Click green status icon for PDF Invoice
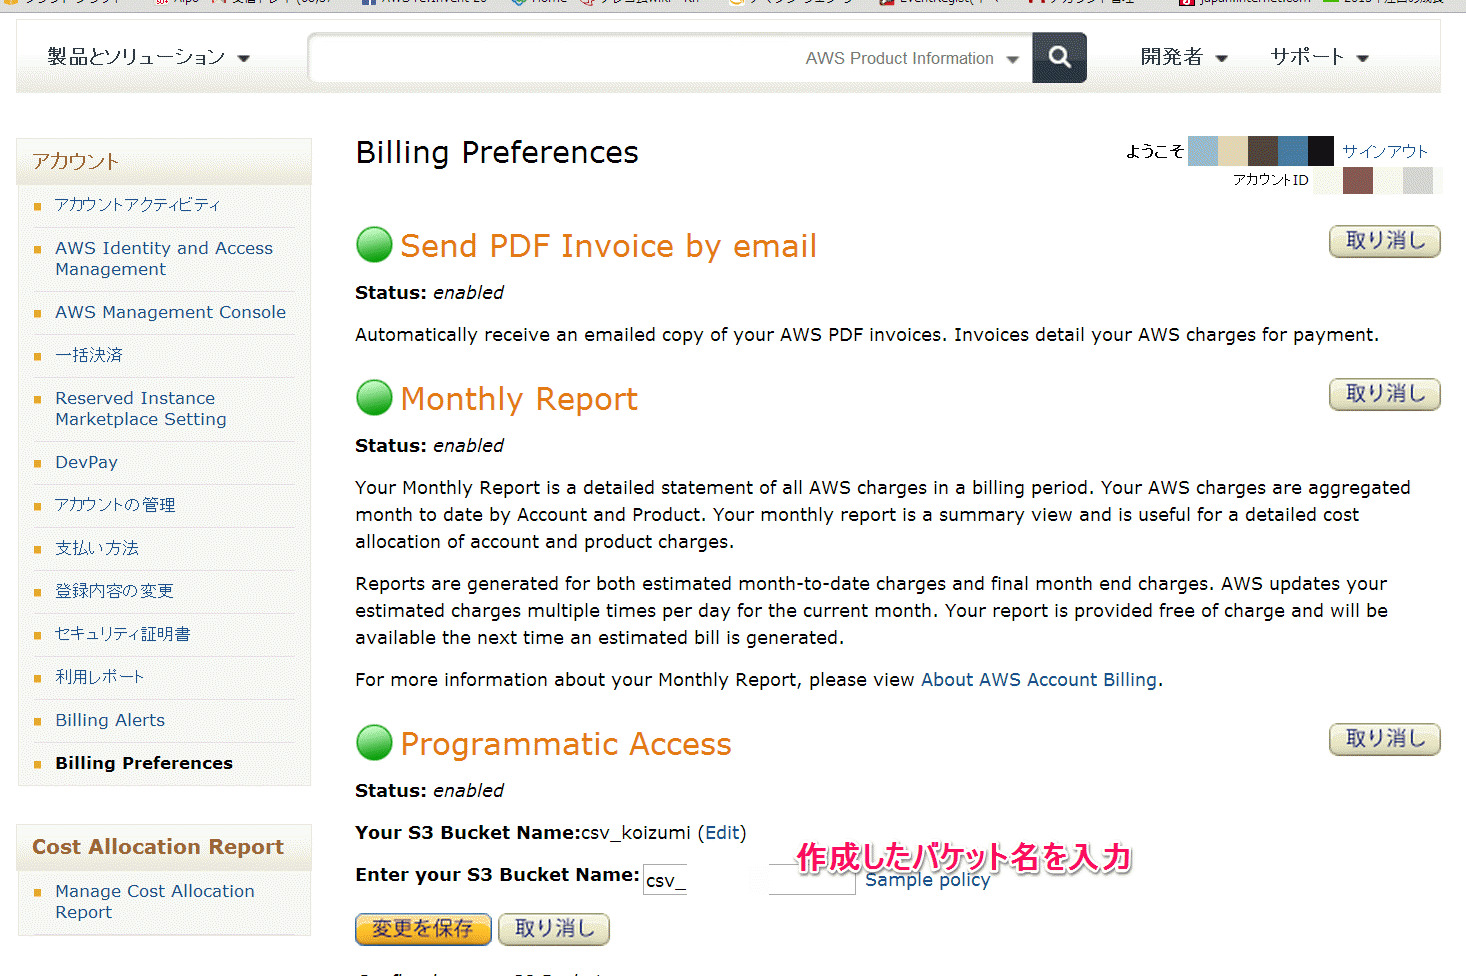Viewport: 1466px width, 976px height. tap(374, 245)
